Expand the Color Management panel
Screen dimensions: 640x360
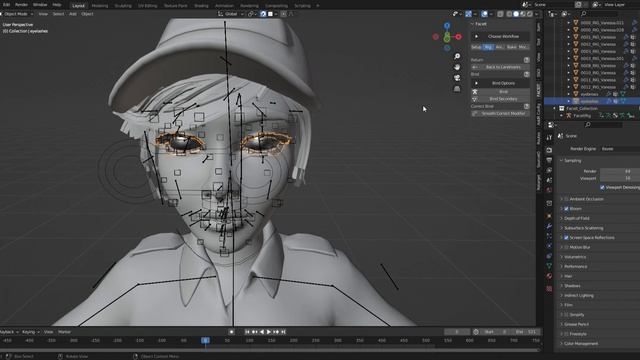(x=579, y=344)
